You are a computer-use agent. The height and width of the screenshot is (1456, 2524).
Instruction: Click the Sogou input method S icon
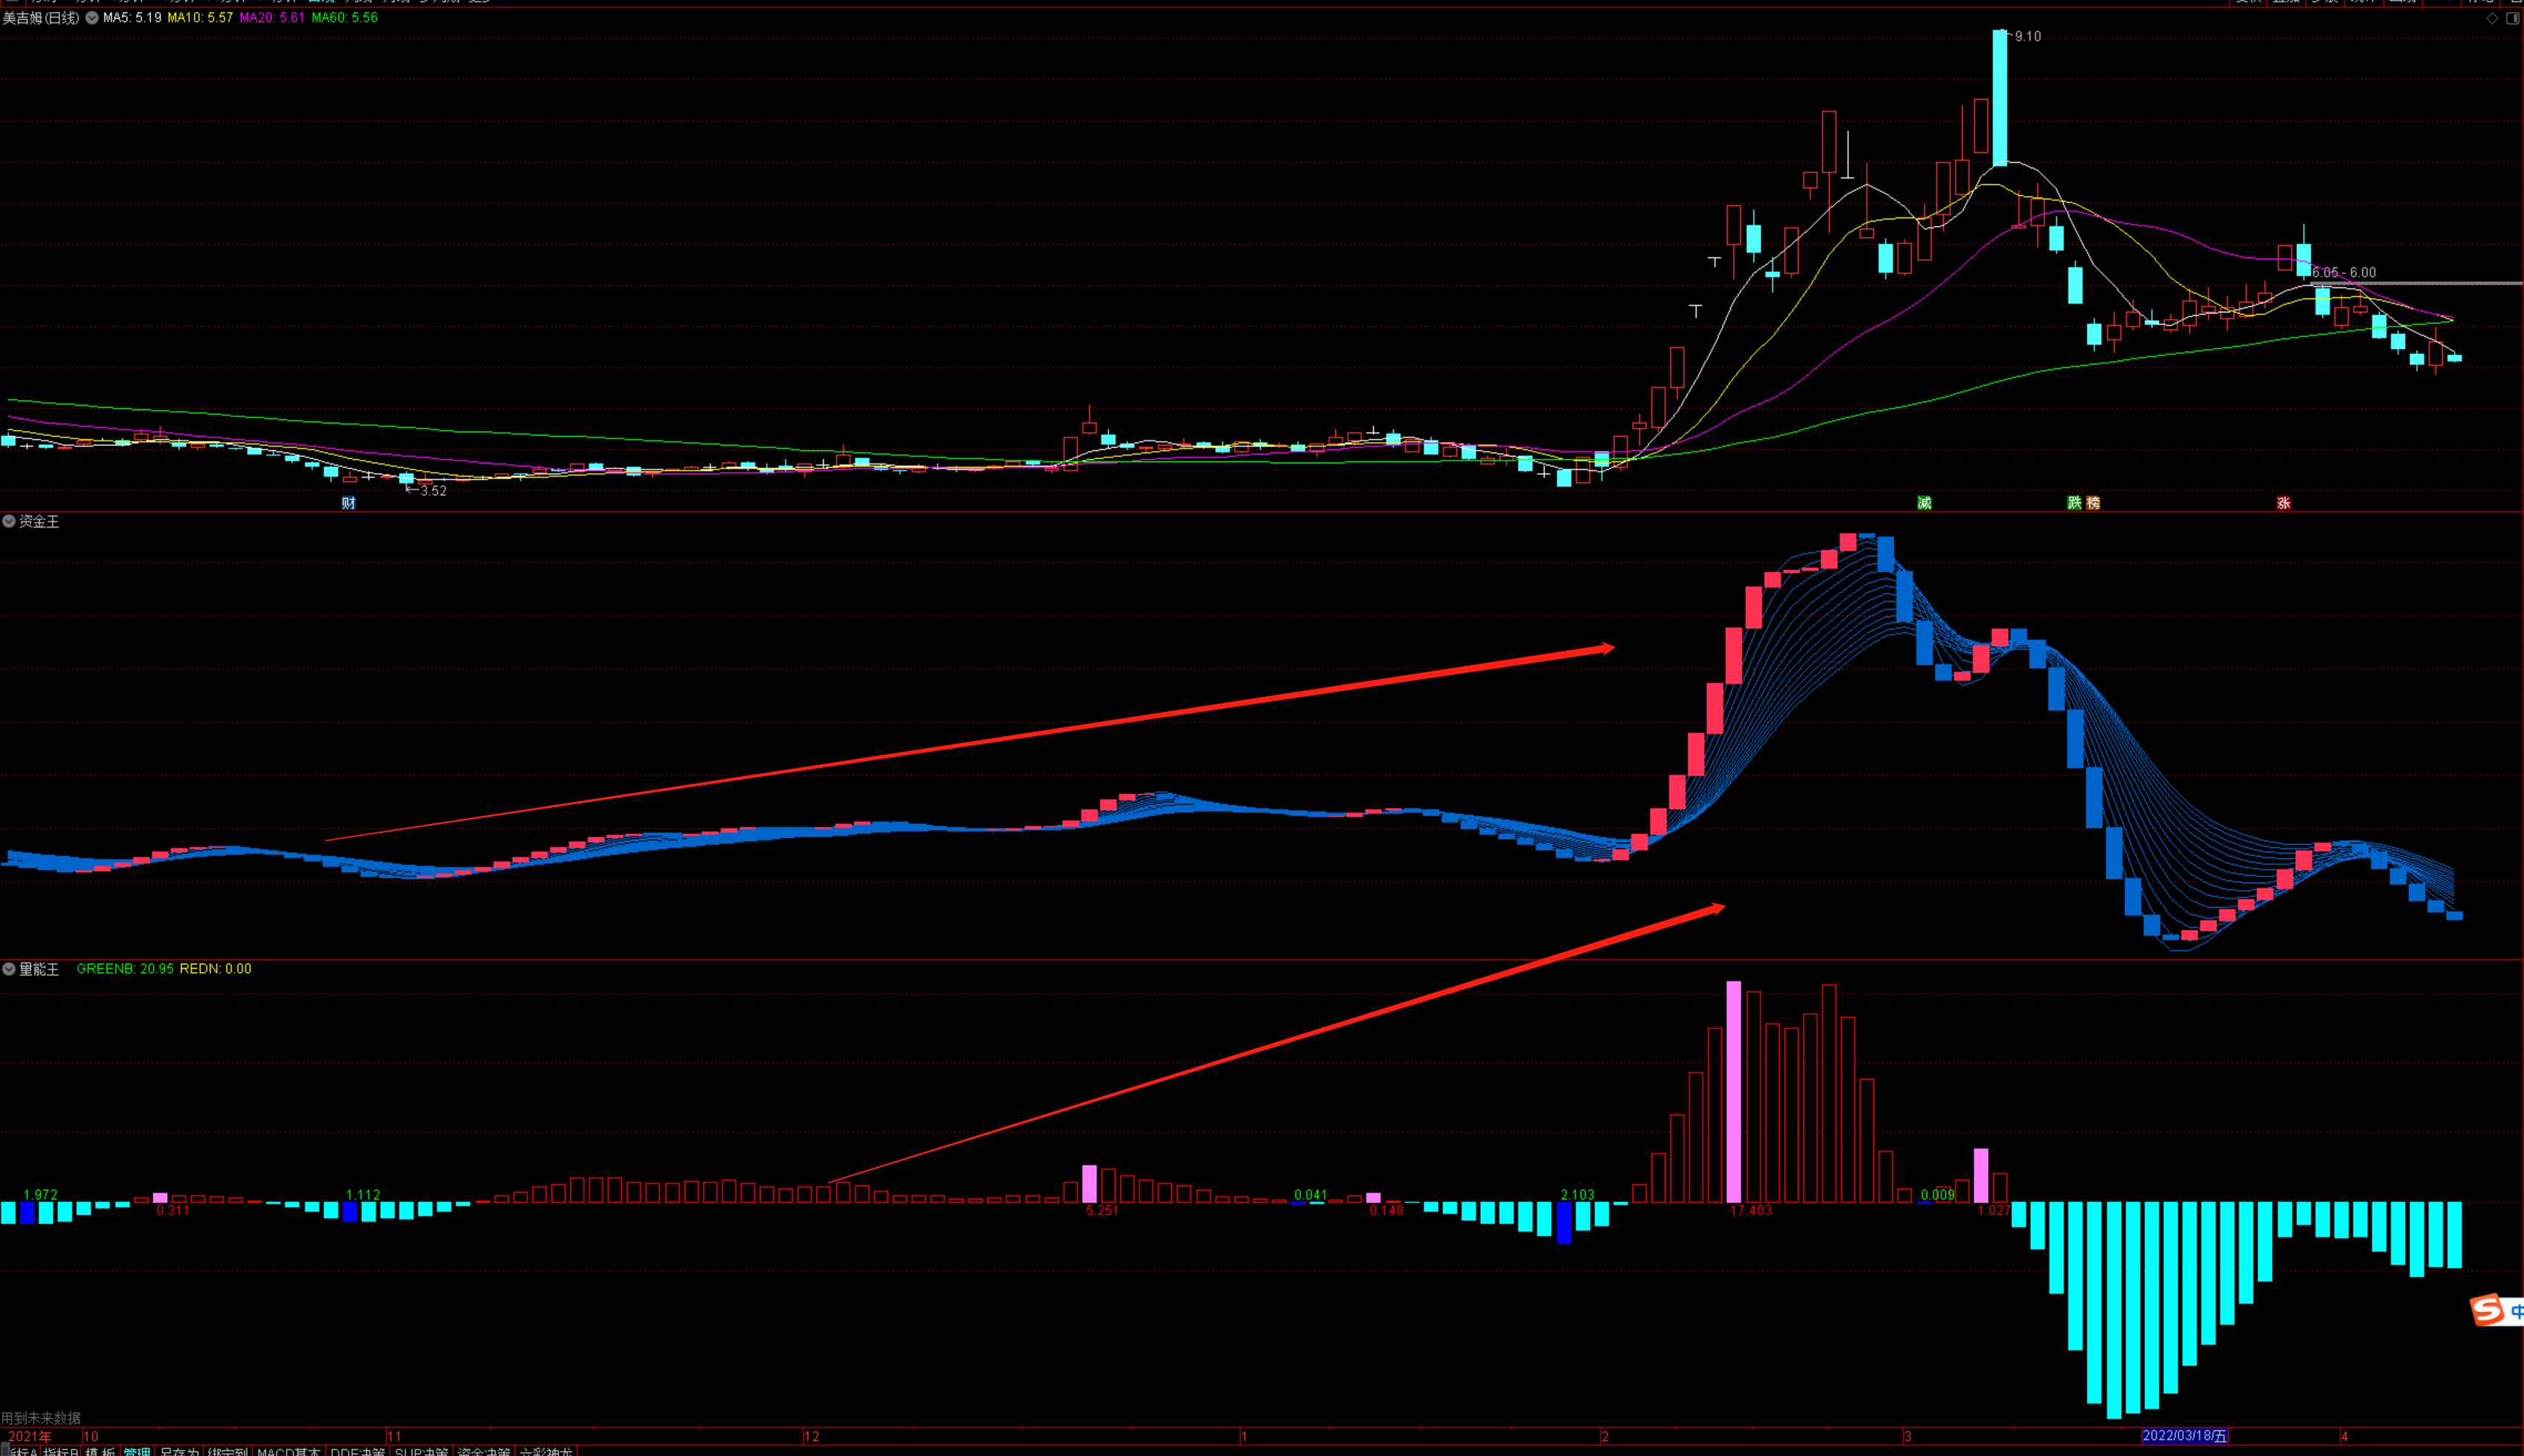click(2488, 1310)
